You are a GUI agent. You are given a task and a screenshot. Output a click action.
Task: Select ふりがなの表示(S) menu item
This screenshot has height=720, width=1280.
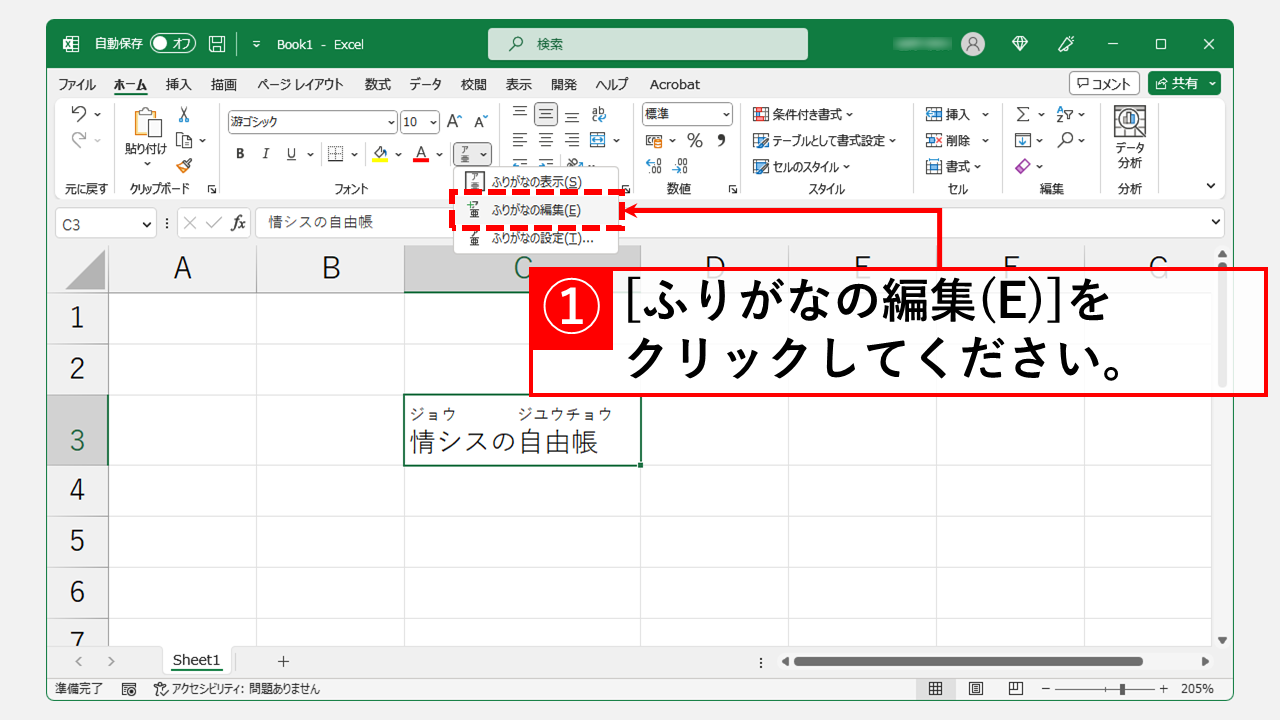536,182
